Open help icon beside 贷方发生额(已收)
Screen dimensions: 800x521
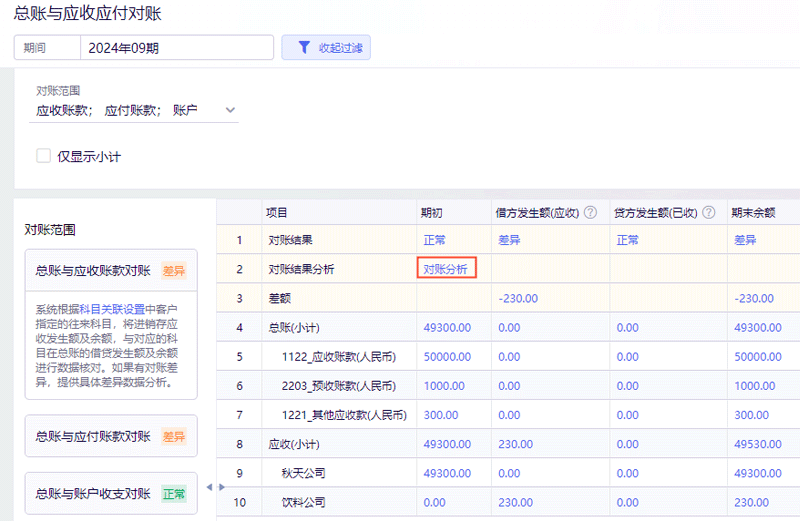[709, 212]
